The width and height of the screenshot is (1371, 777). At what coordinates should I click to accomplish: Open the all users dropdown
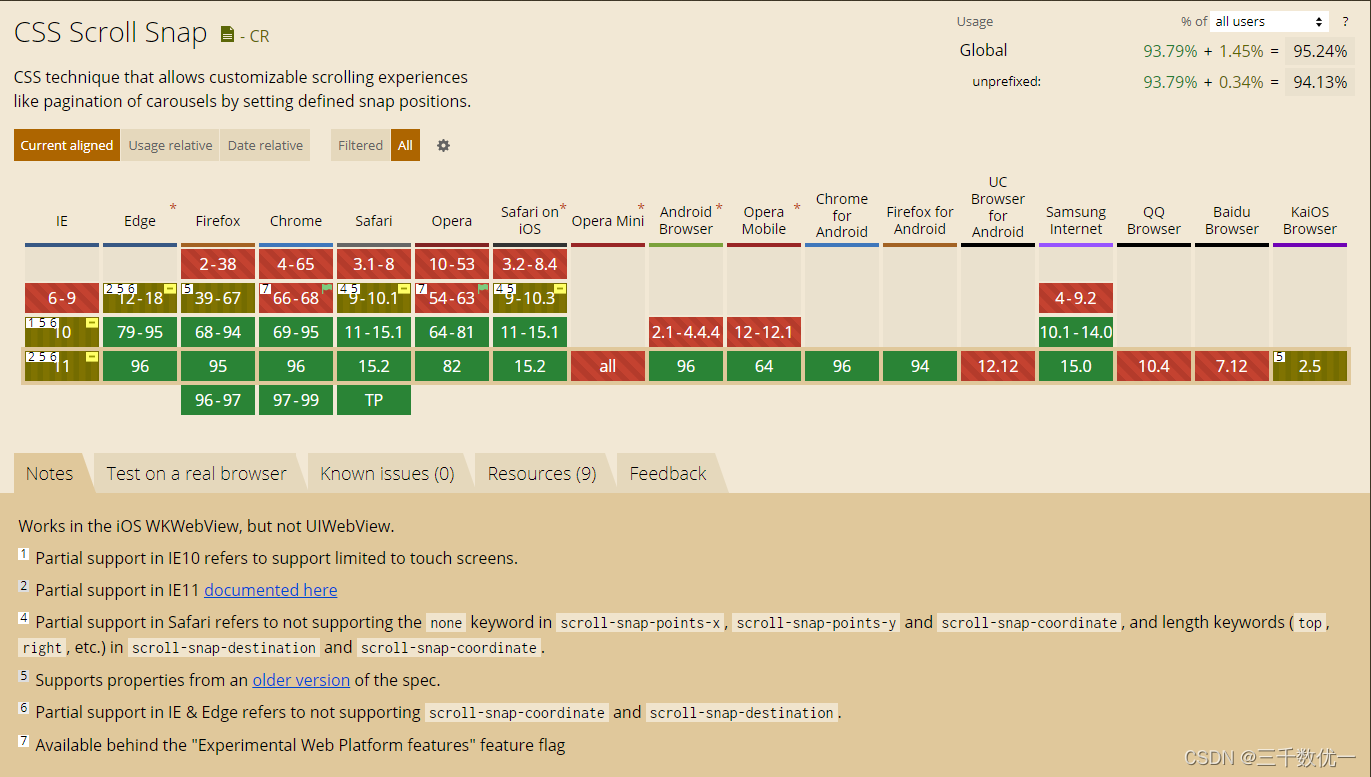[1268, 21]
